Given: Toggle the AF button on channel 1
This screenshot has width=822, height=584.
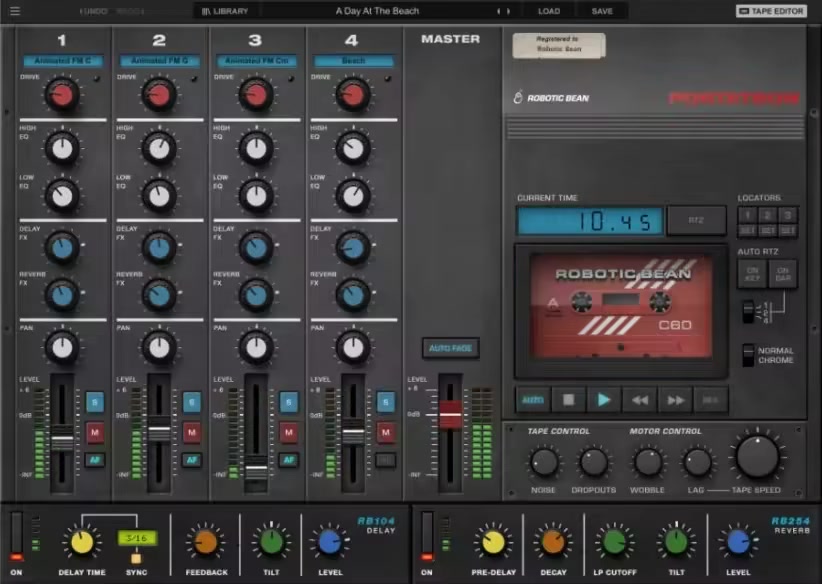Looking at the screenshot, I should pyautogui.click(x=95, y=460).
